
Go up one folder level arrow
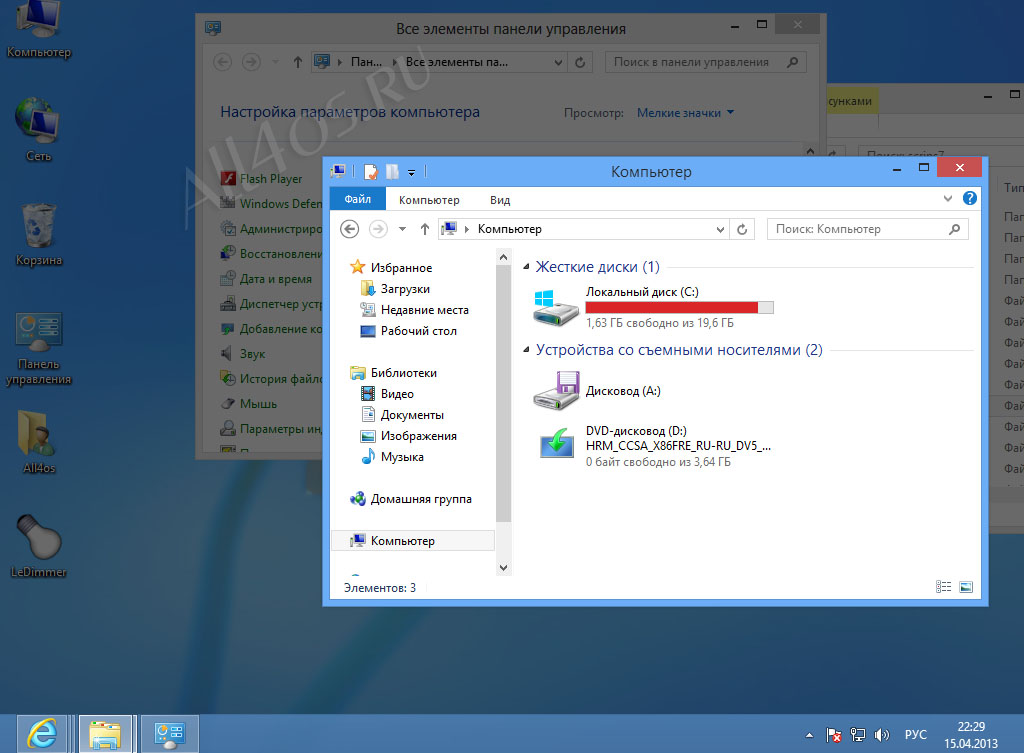424,229
